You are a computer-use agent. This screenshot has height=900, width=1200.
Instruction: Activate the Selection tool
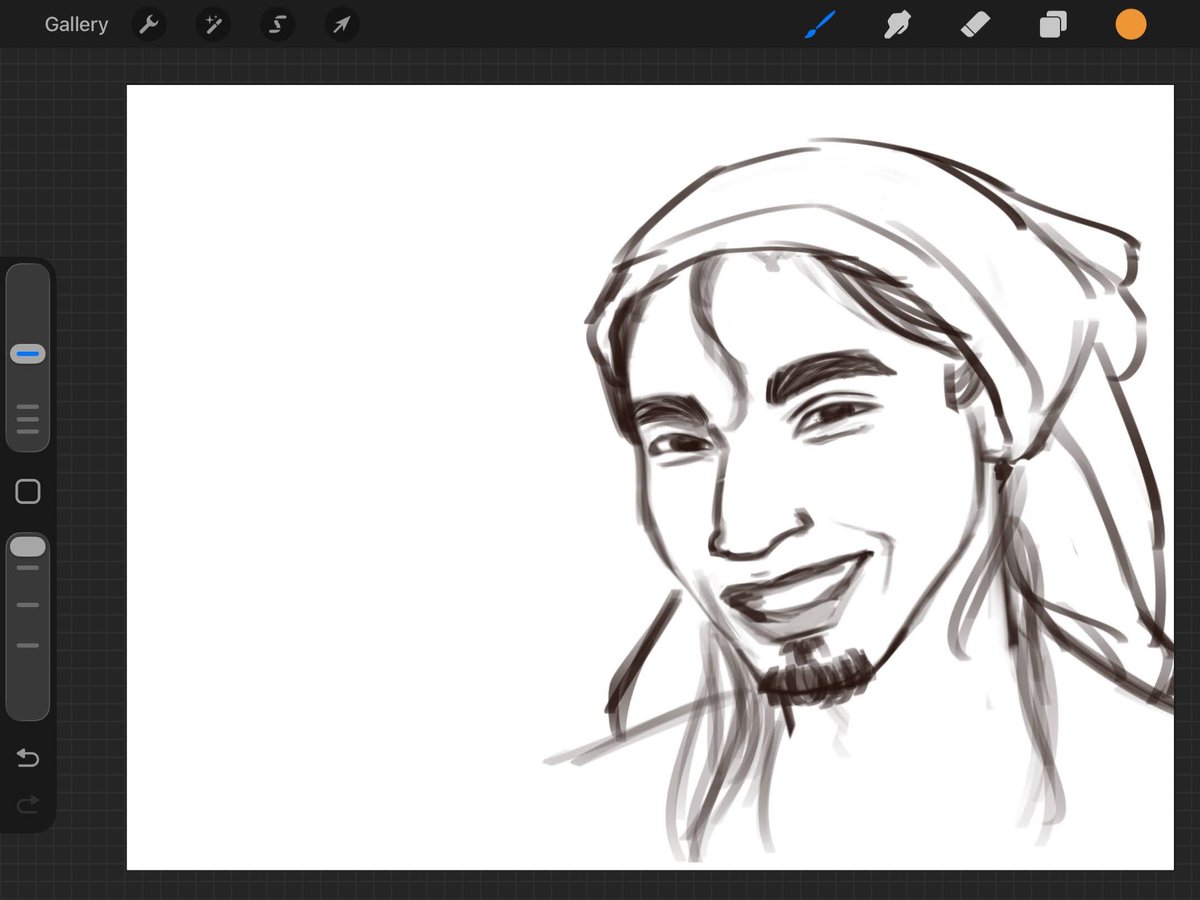(277, 25)
